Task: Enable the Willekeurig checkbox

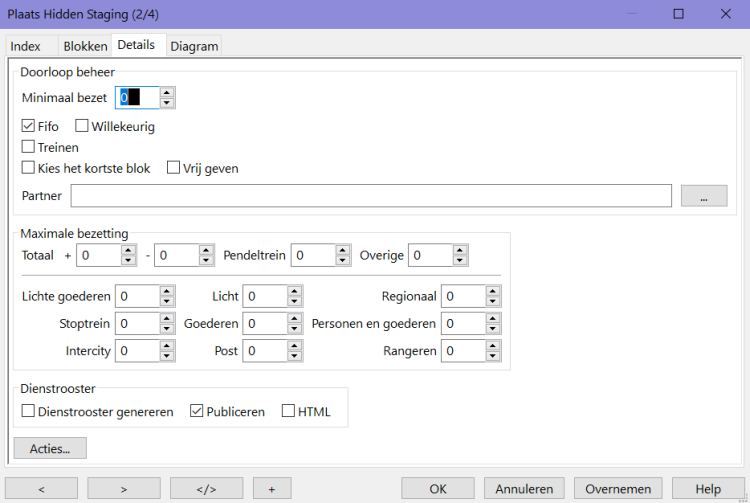Action: [x=82, y=127]
